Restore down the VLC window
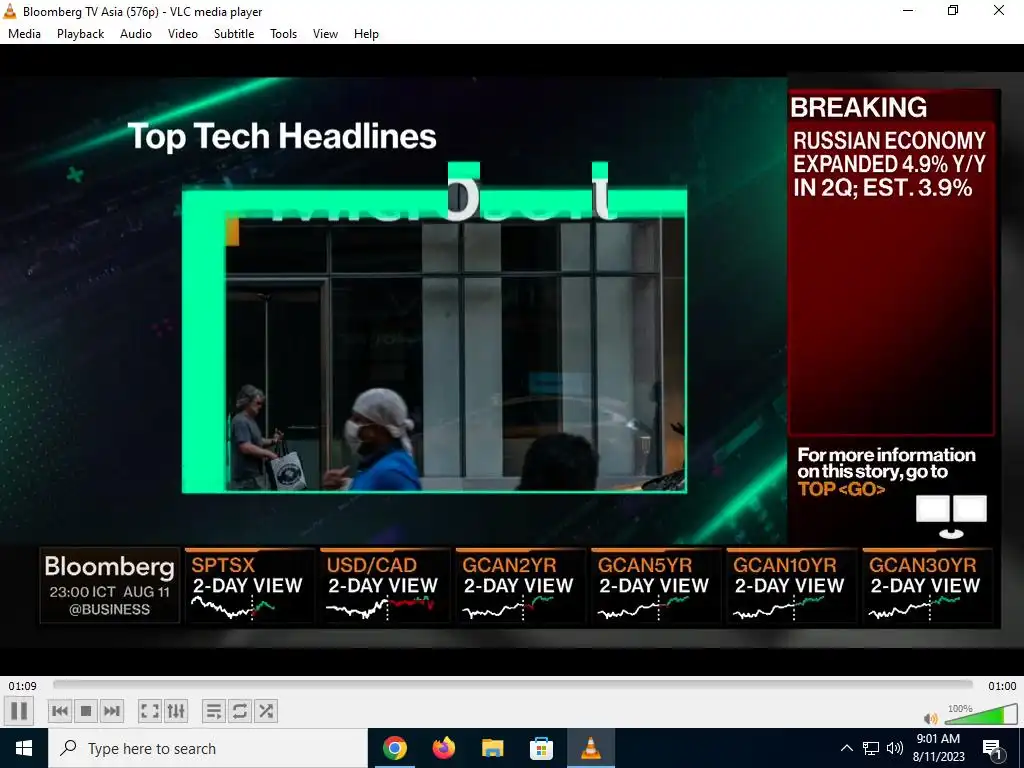1024x768 pixels. coord(953,10)
